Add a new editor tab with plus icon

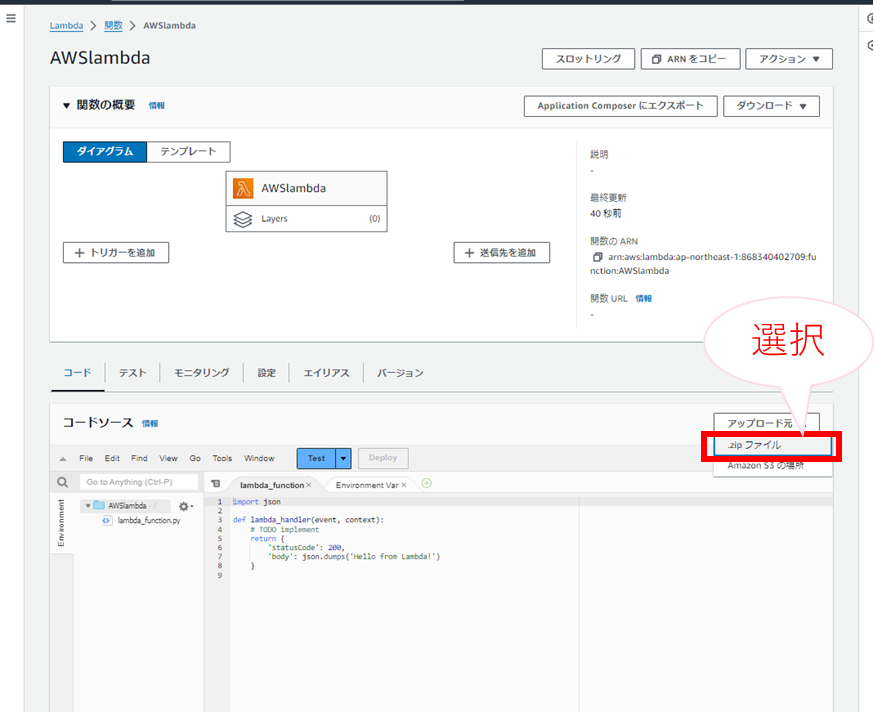427,483
